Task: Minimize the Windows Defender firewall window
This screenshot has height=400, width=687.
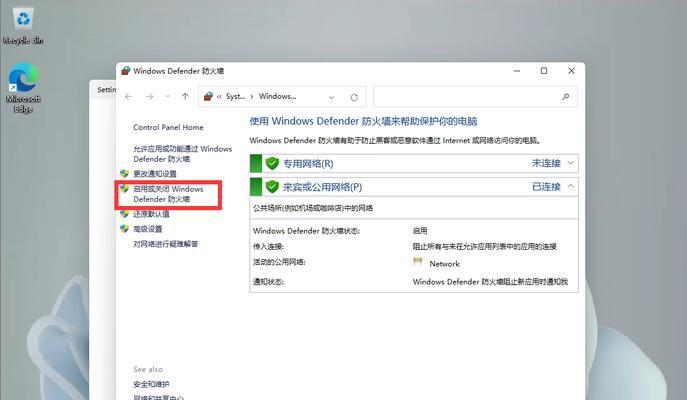Action: [517, 71]
